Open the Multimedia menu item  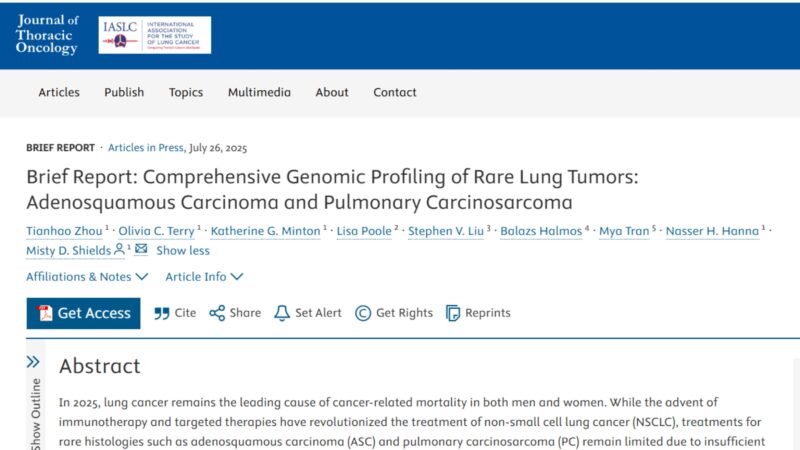click(259, 92)
